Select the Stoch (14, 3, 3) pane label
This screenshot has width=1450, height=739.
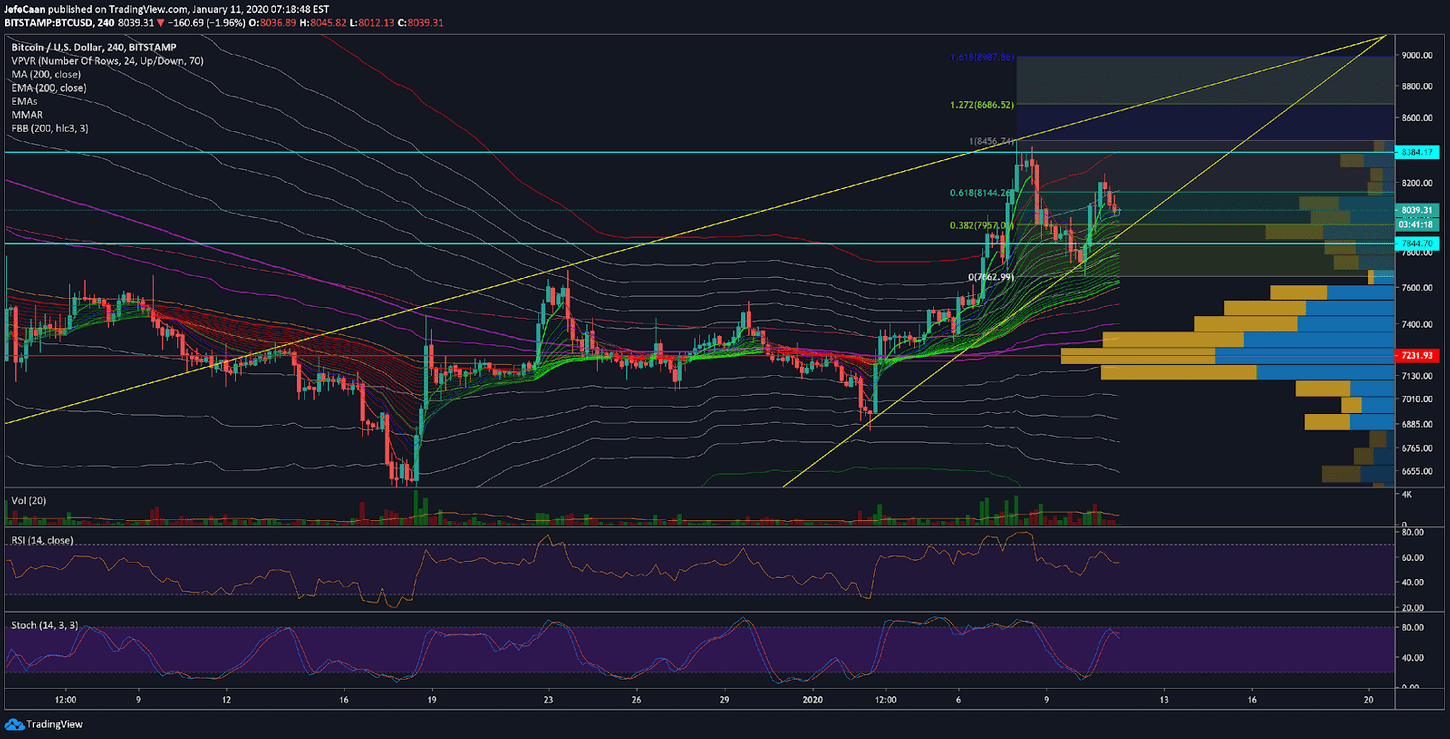tap(43, 625)
